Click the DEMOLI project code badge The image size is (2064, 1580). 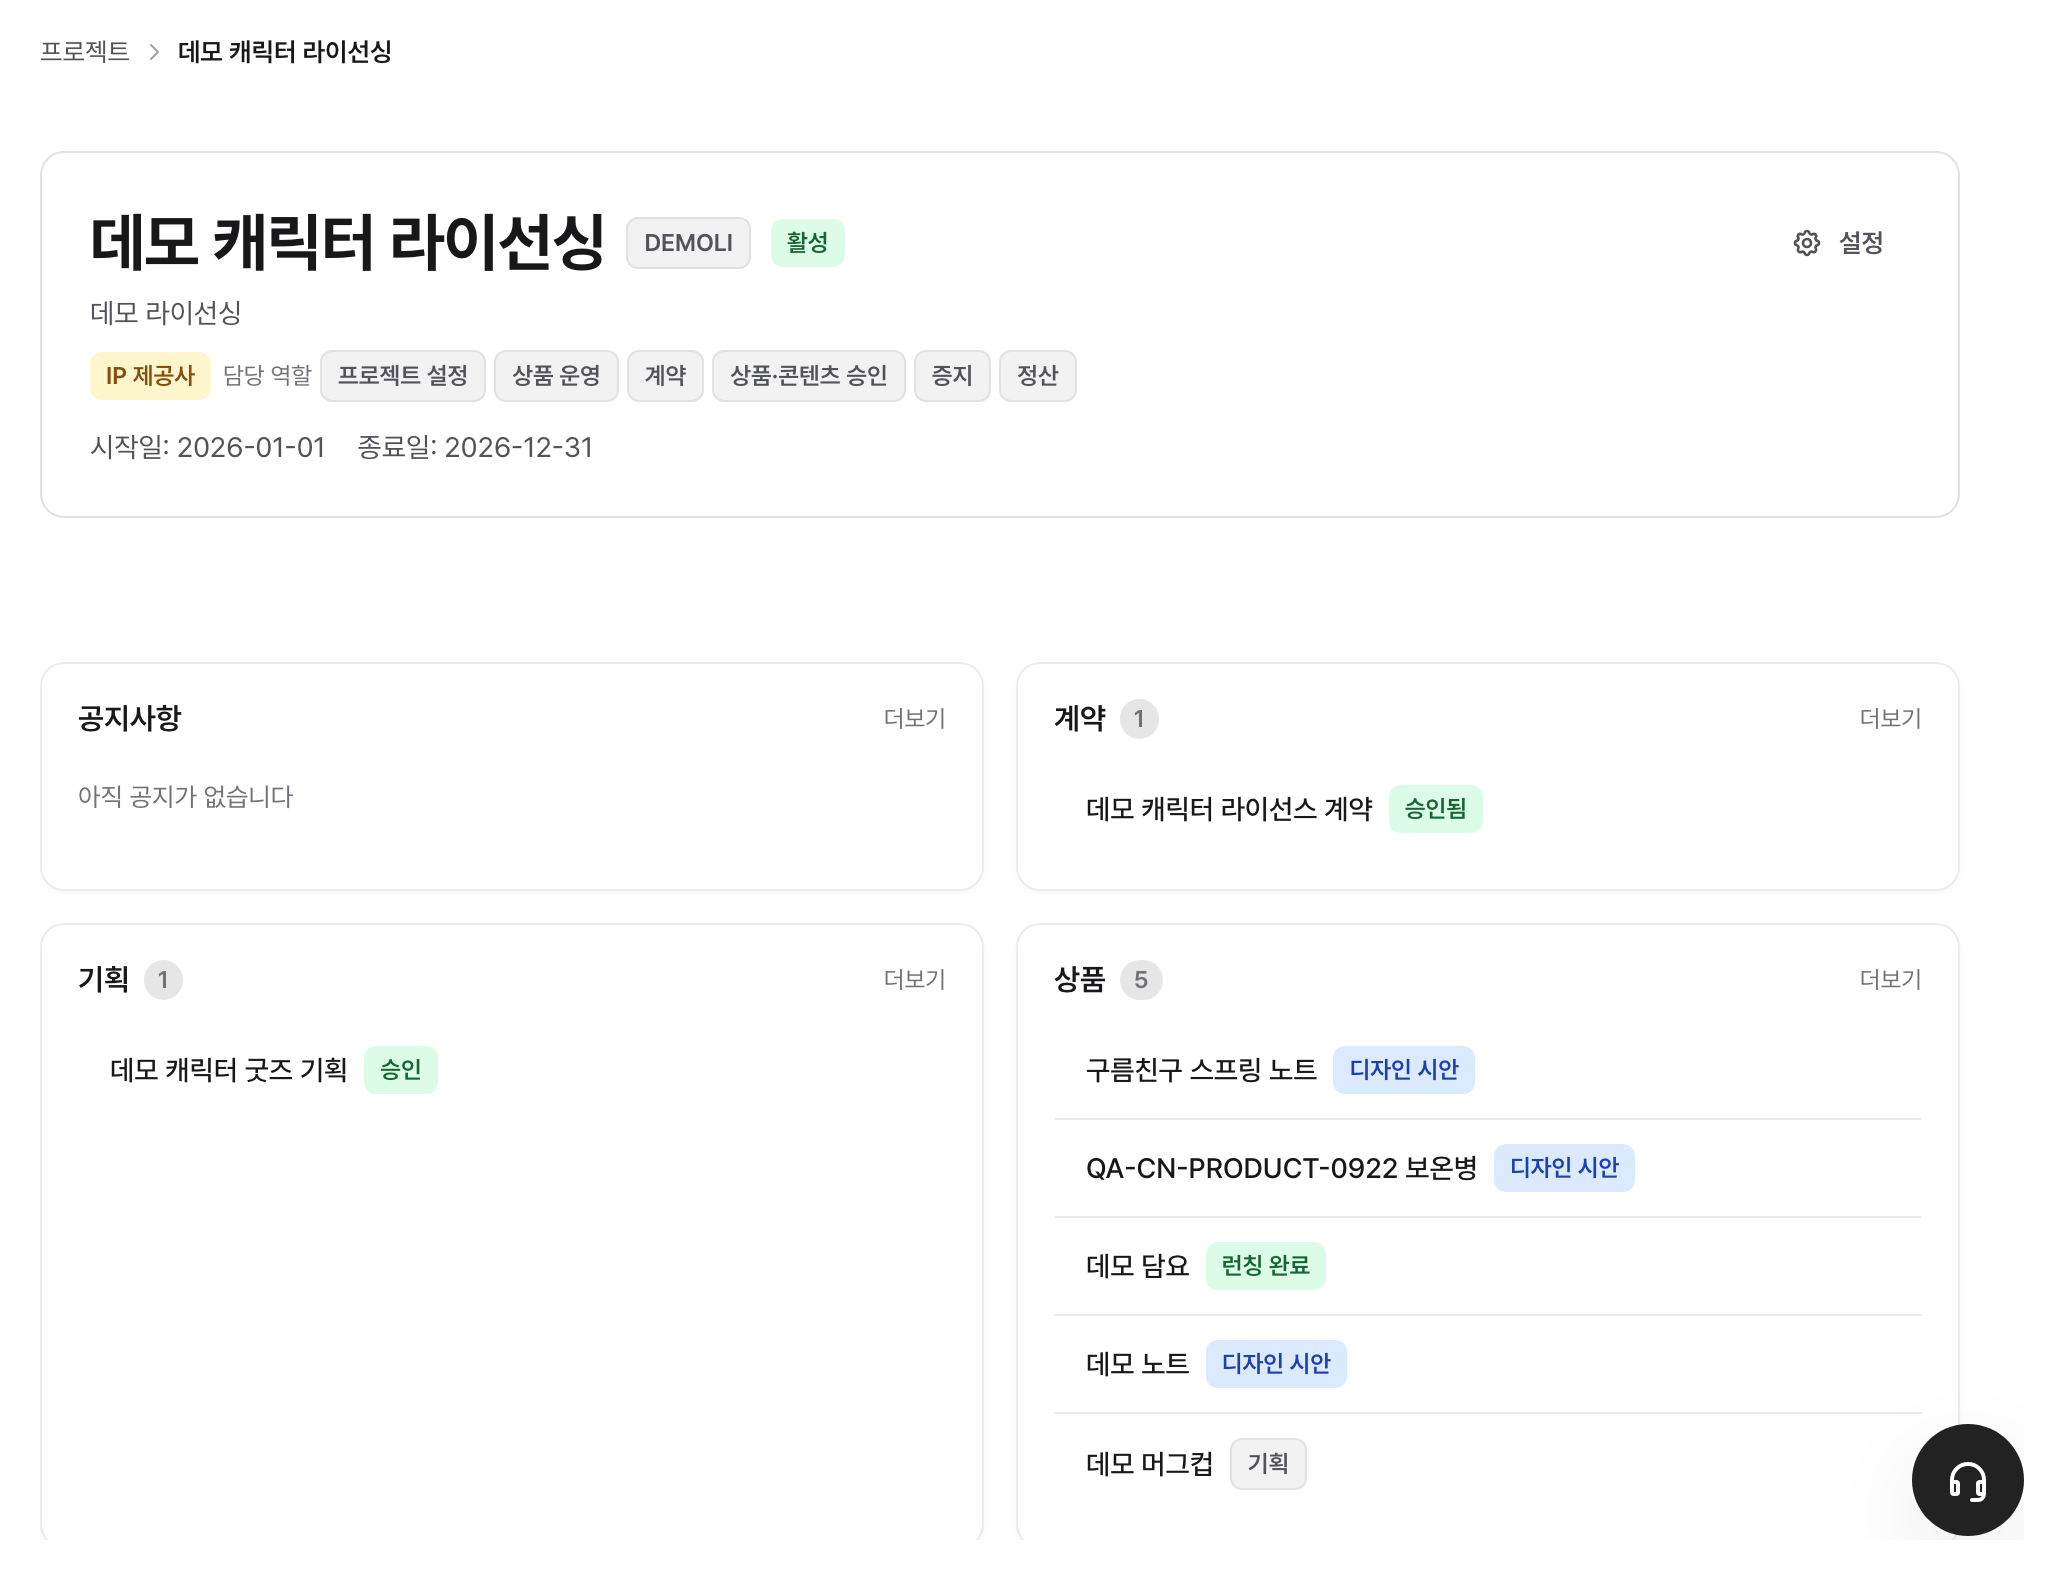point(688,243)
